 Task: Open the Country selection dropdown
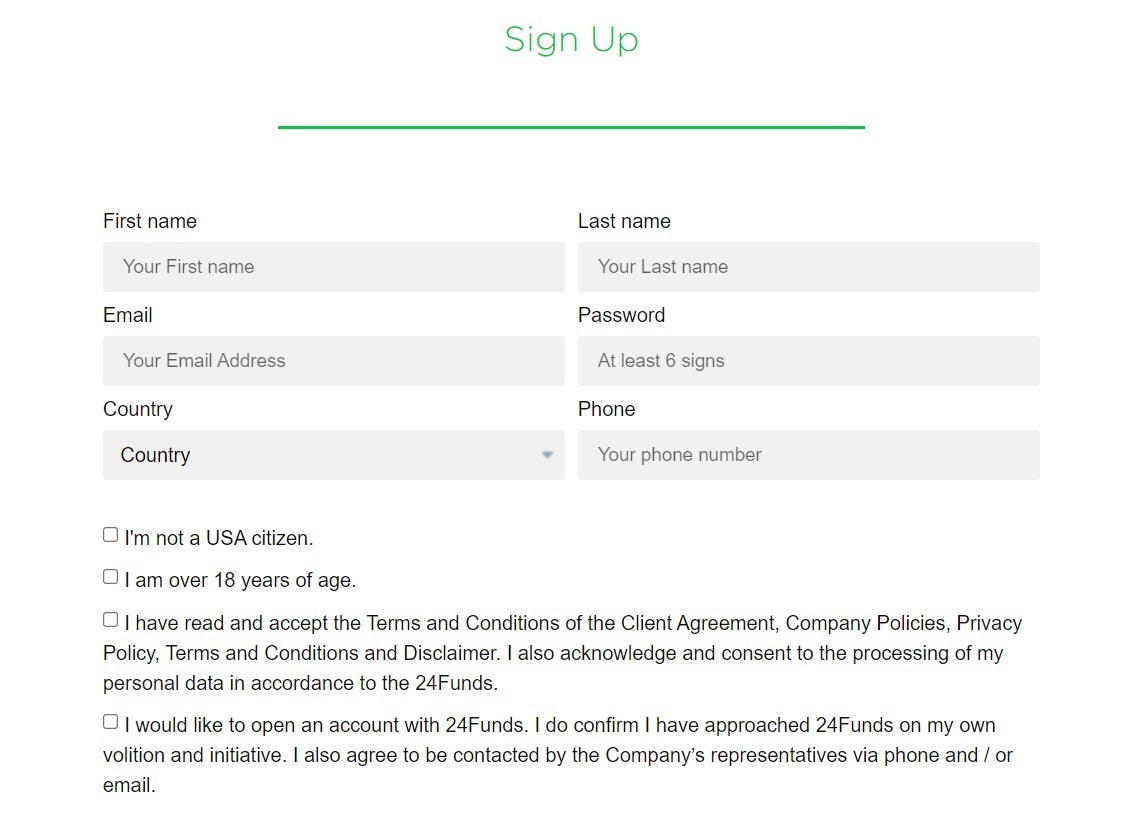coord(333,455)
